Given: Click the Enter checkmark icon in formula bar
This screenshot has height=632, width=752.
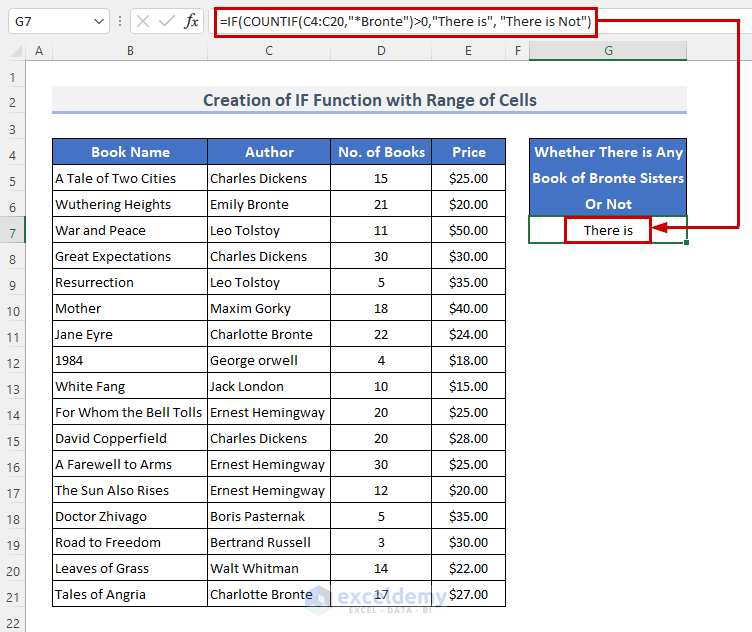Looking at the screenshot, I should (x=166, y=22).
